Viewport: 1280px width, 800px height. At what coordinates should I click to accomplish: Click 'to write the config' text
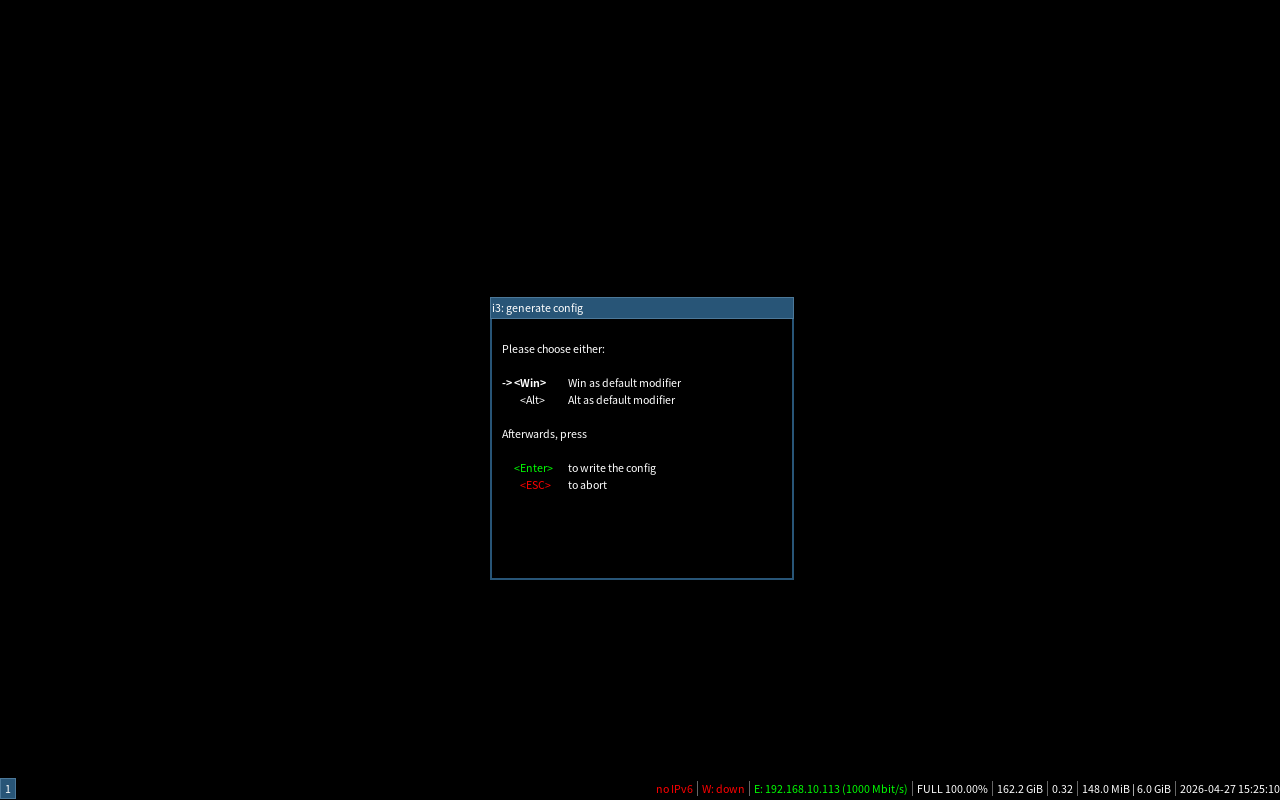coord(612,468)
